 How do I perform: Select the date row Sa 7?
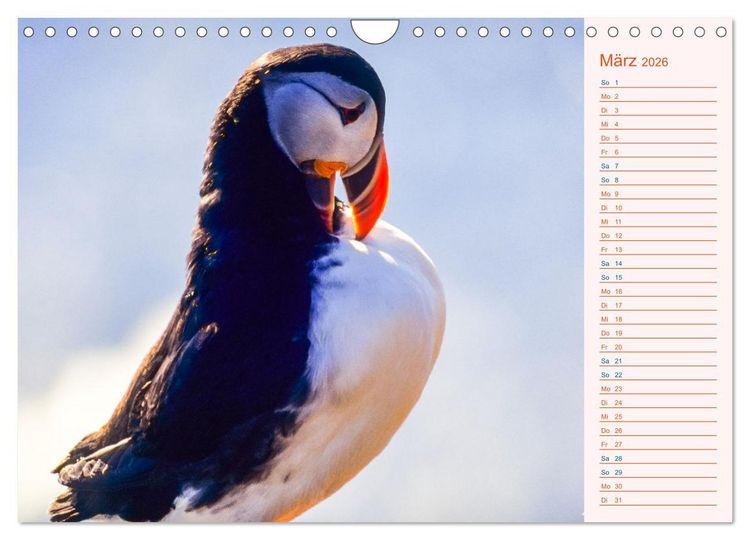(x=658, y=165)
